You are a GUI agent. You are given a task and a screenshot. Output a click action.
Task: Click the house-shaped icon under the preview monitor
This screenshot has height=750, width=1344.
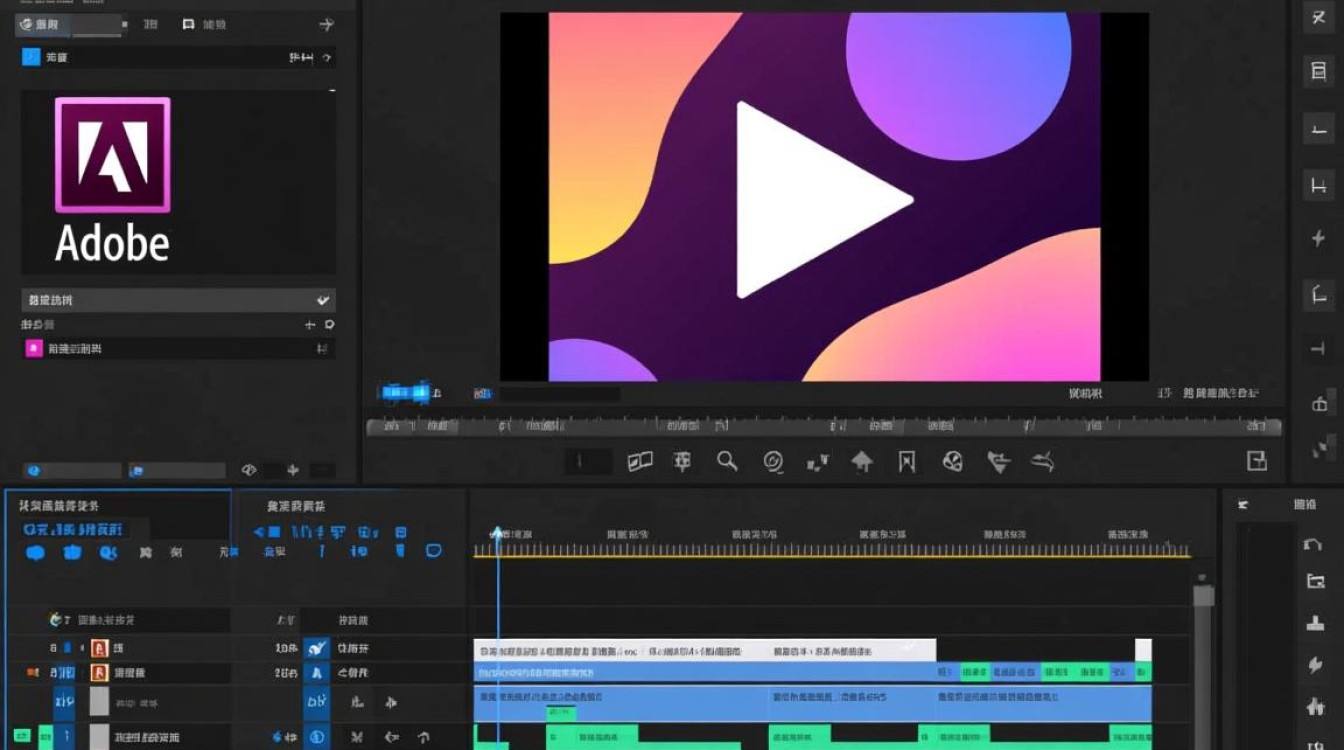(862, 461)
